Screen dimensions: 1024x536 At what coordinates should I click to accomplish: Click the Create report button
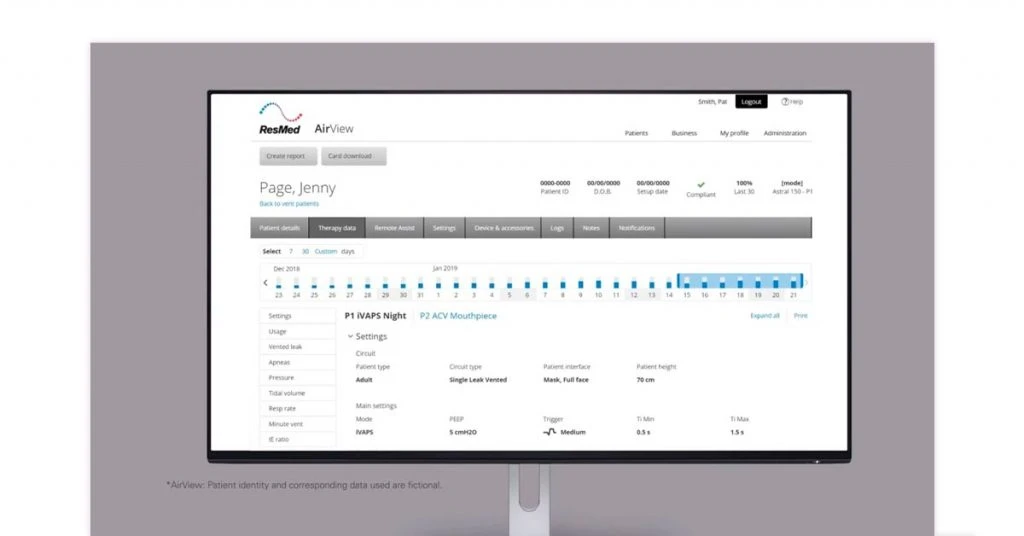(x=288, y=157)
